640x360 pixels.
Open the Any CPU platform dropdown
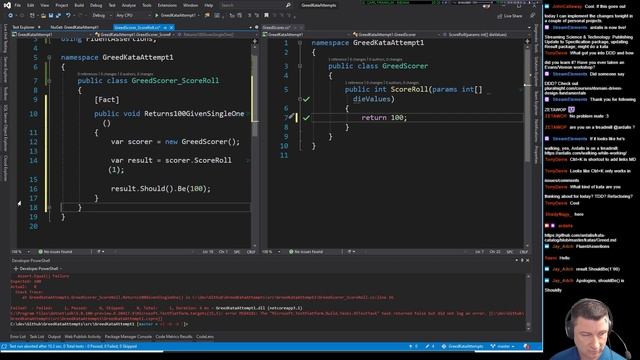tap(133, 16)
